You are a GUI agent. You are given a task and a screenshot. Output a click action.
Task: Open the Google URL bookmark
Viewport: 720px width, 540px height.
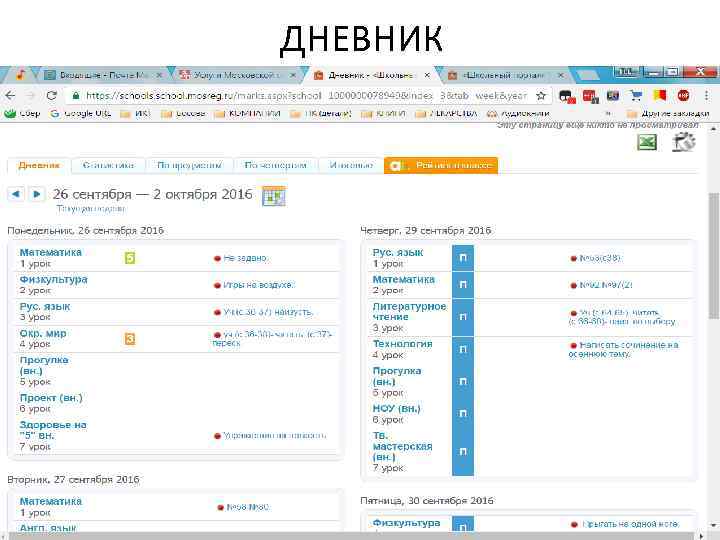click(81, 113)
